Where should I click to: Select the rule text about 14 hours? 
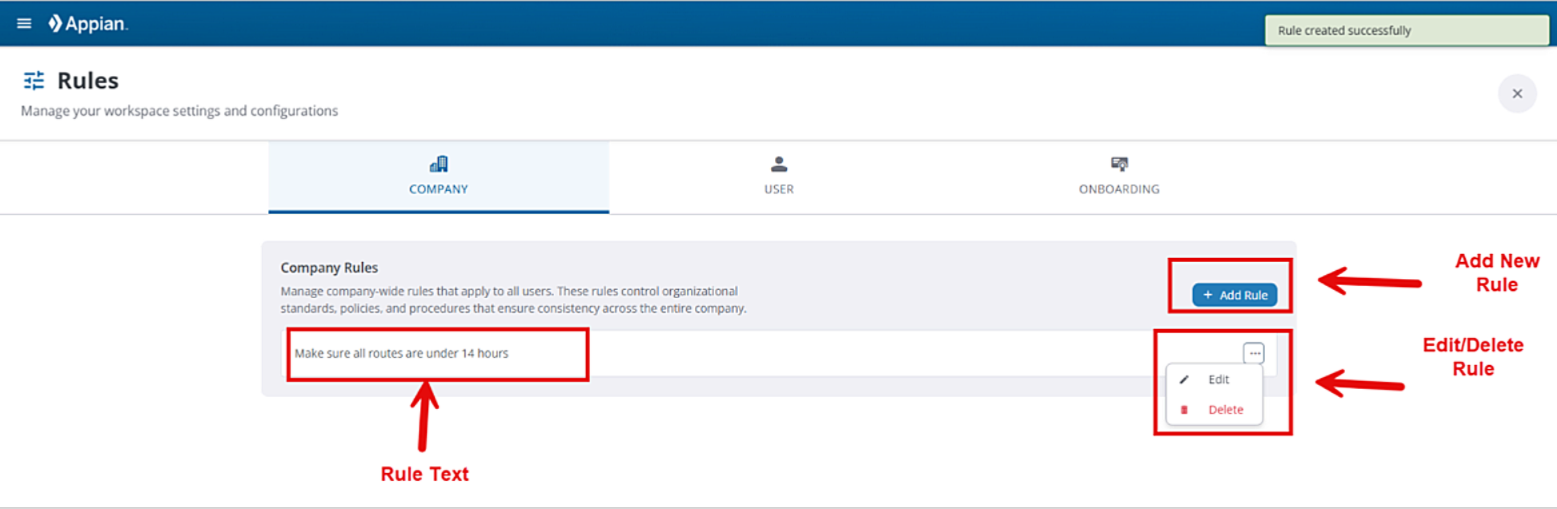[x=401, y=353]
